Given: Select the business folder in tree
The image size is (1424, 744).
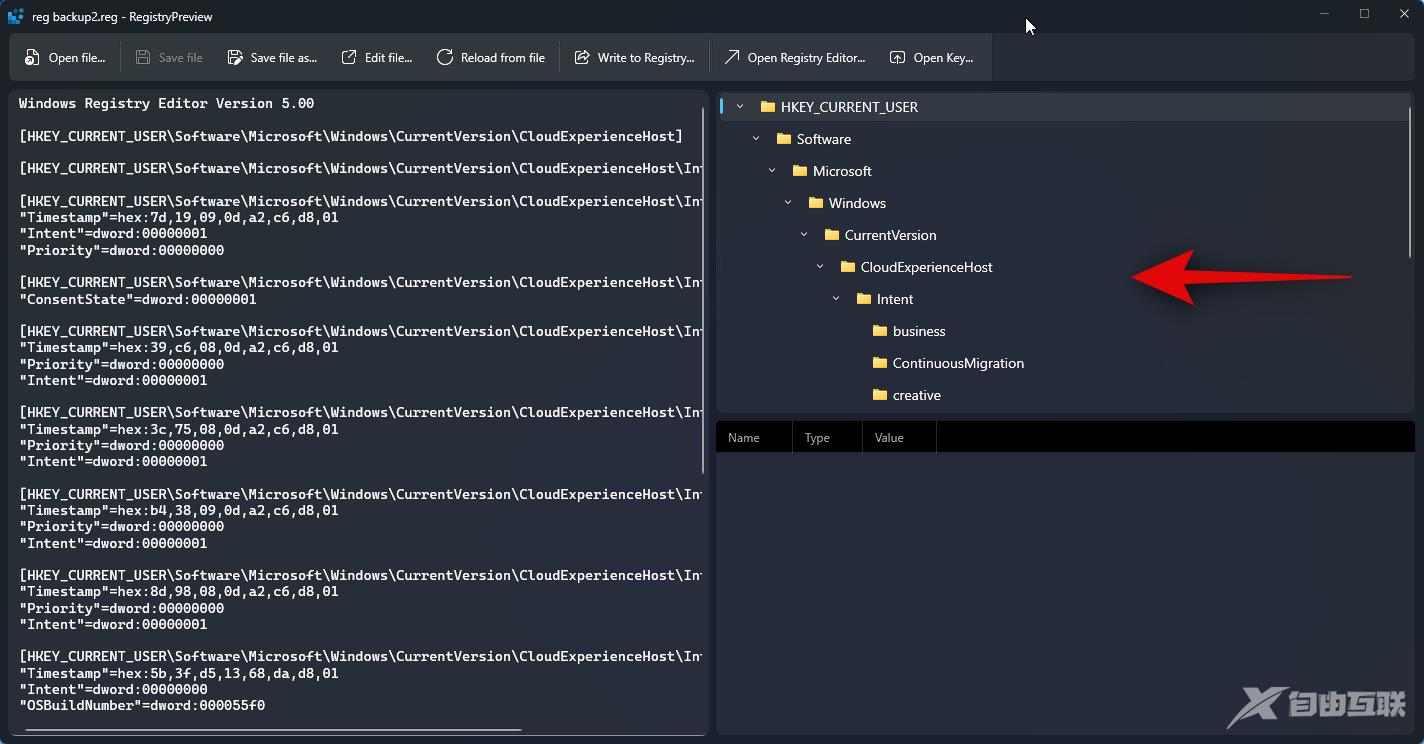Looking at the screenshot, I should coord(918,331).
